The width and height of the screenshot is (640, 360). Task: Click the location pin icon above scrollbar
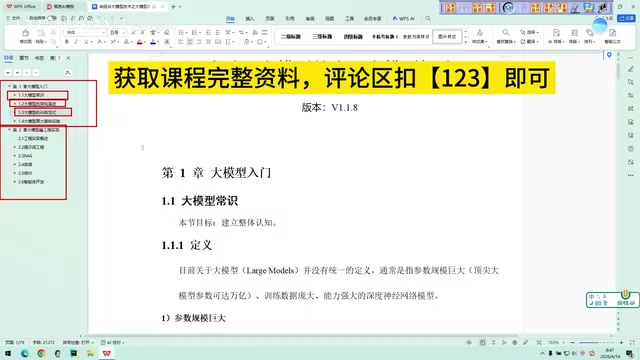coord(609,55)
